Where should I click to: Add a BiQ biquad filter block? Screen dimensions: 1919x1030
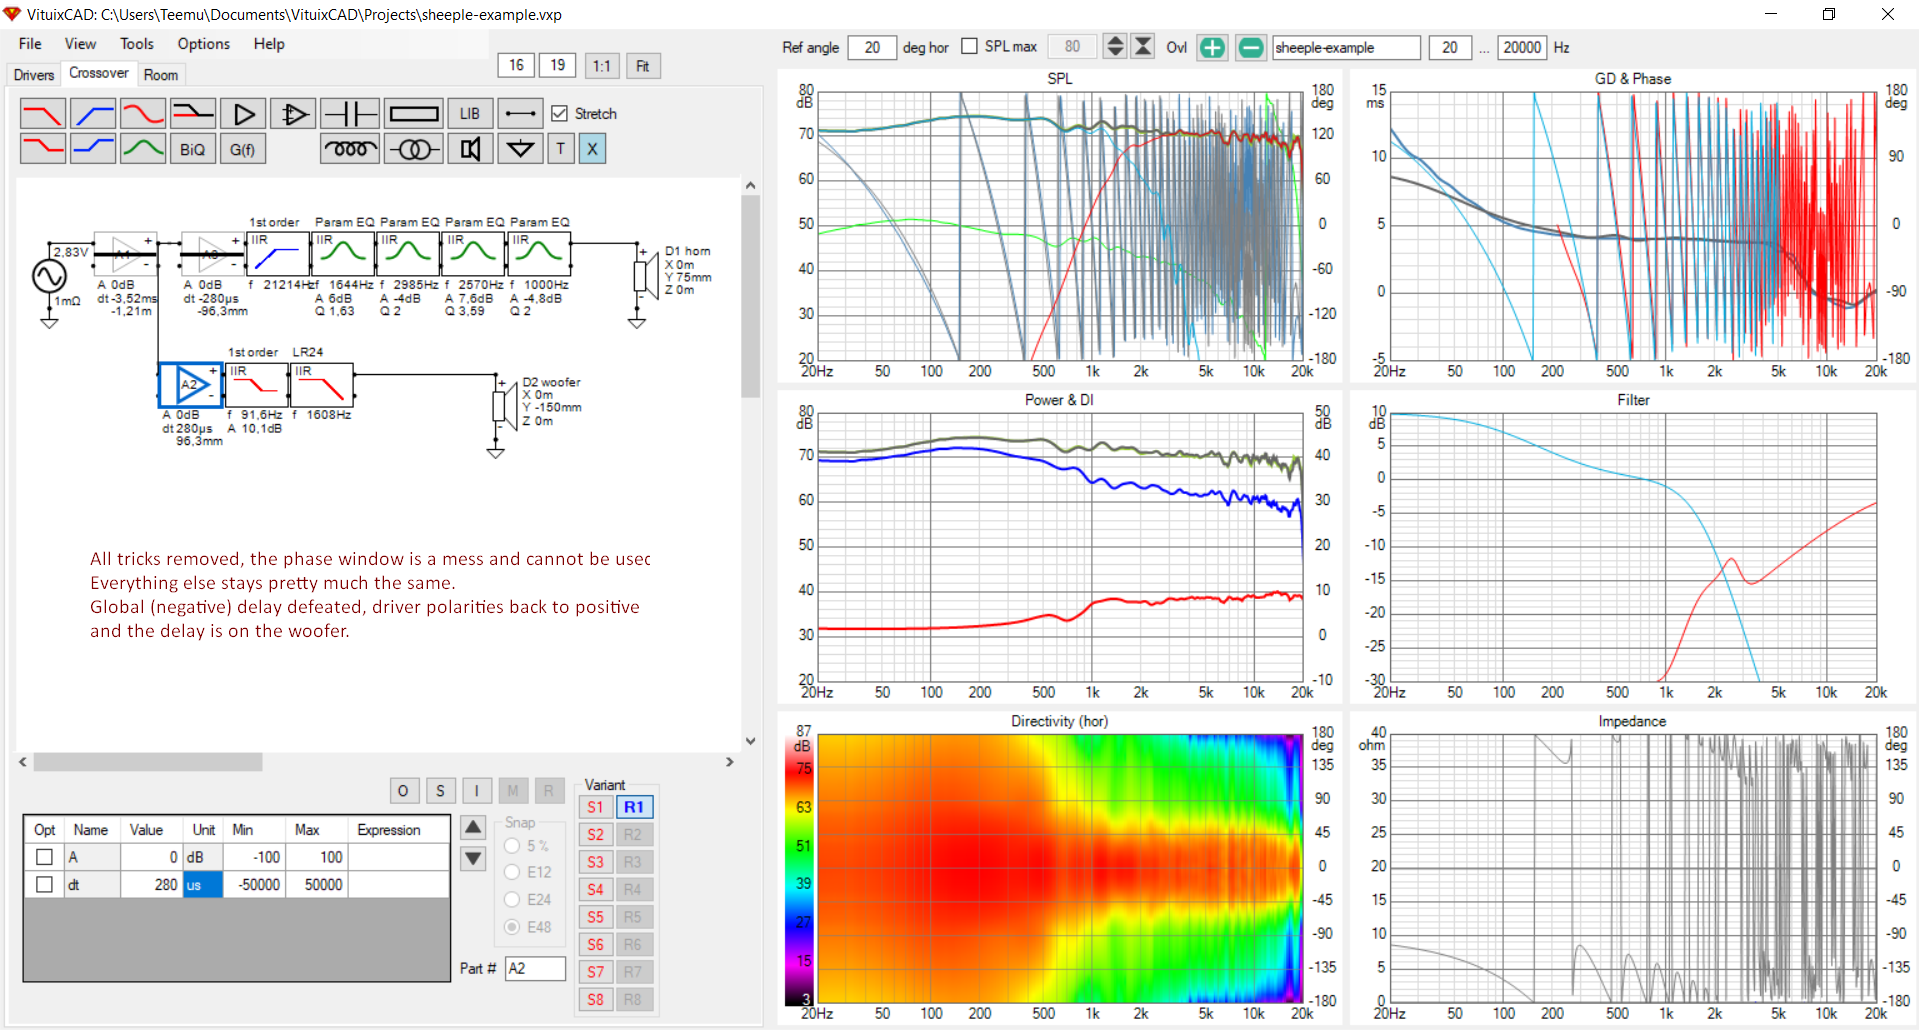coord(193,149)
